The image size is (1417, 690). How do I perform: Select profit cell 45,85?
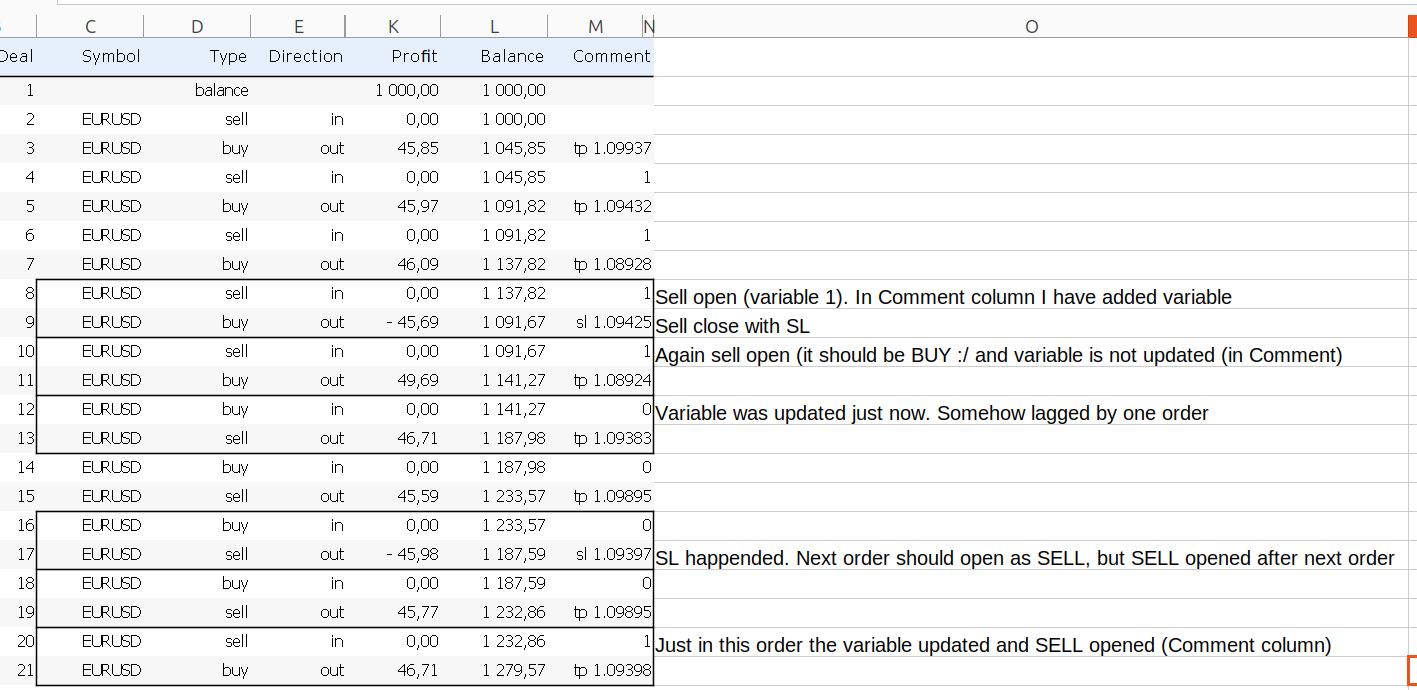click(418, 148)
